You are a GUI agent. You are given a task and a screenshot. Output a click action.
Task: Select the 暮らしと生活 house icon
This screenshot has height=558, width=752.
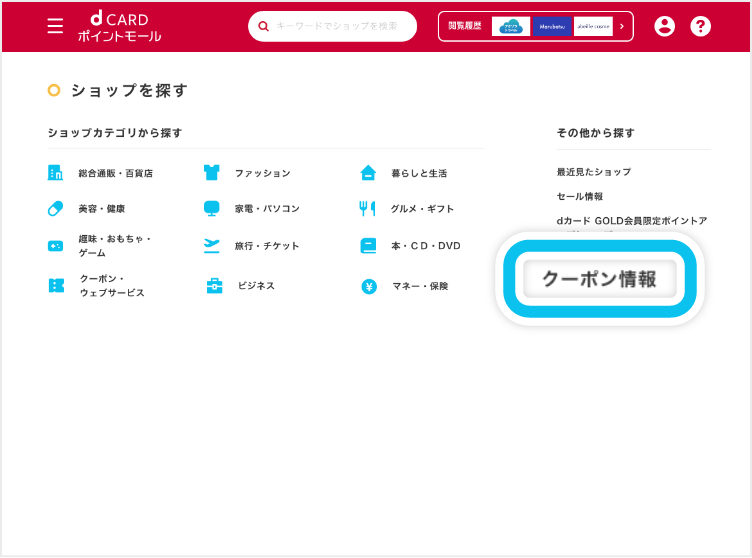[368, 172]
